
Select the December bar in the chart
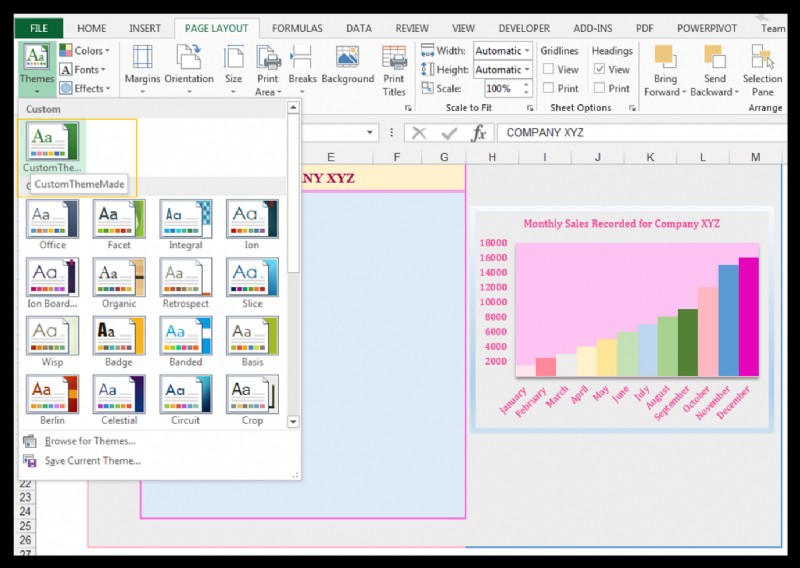point(748,316)
